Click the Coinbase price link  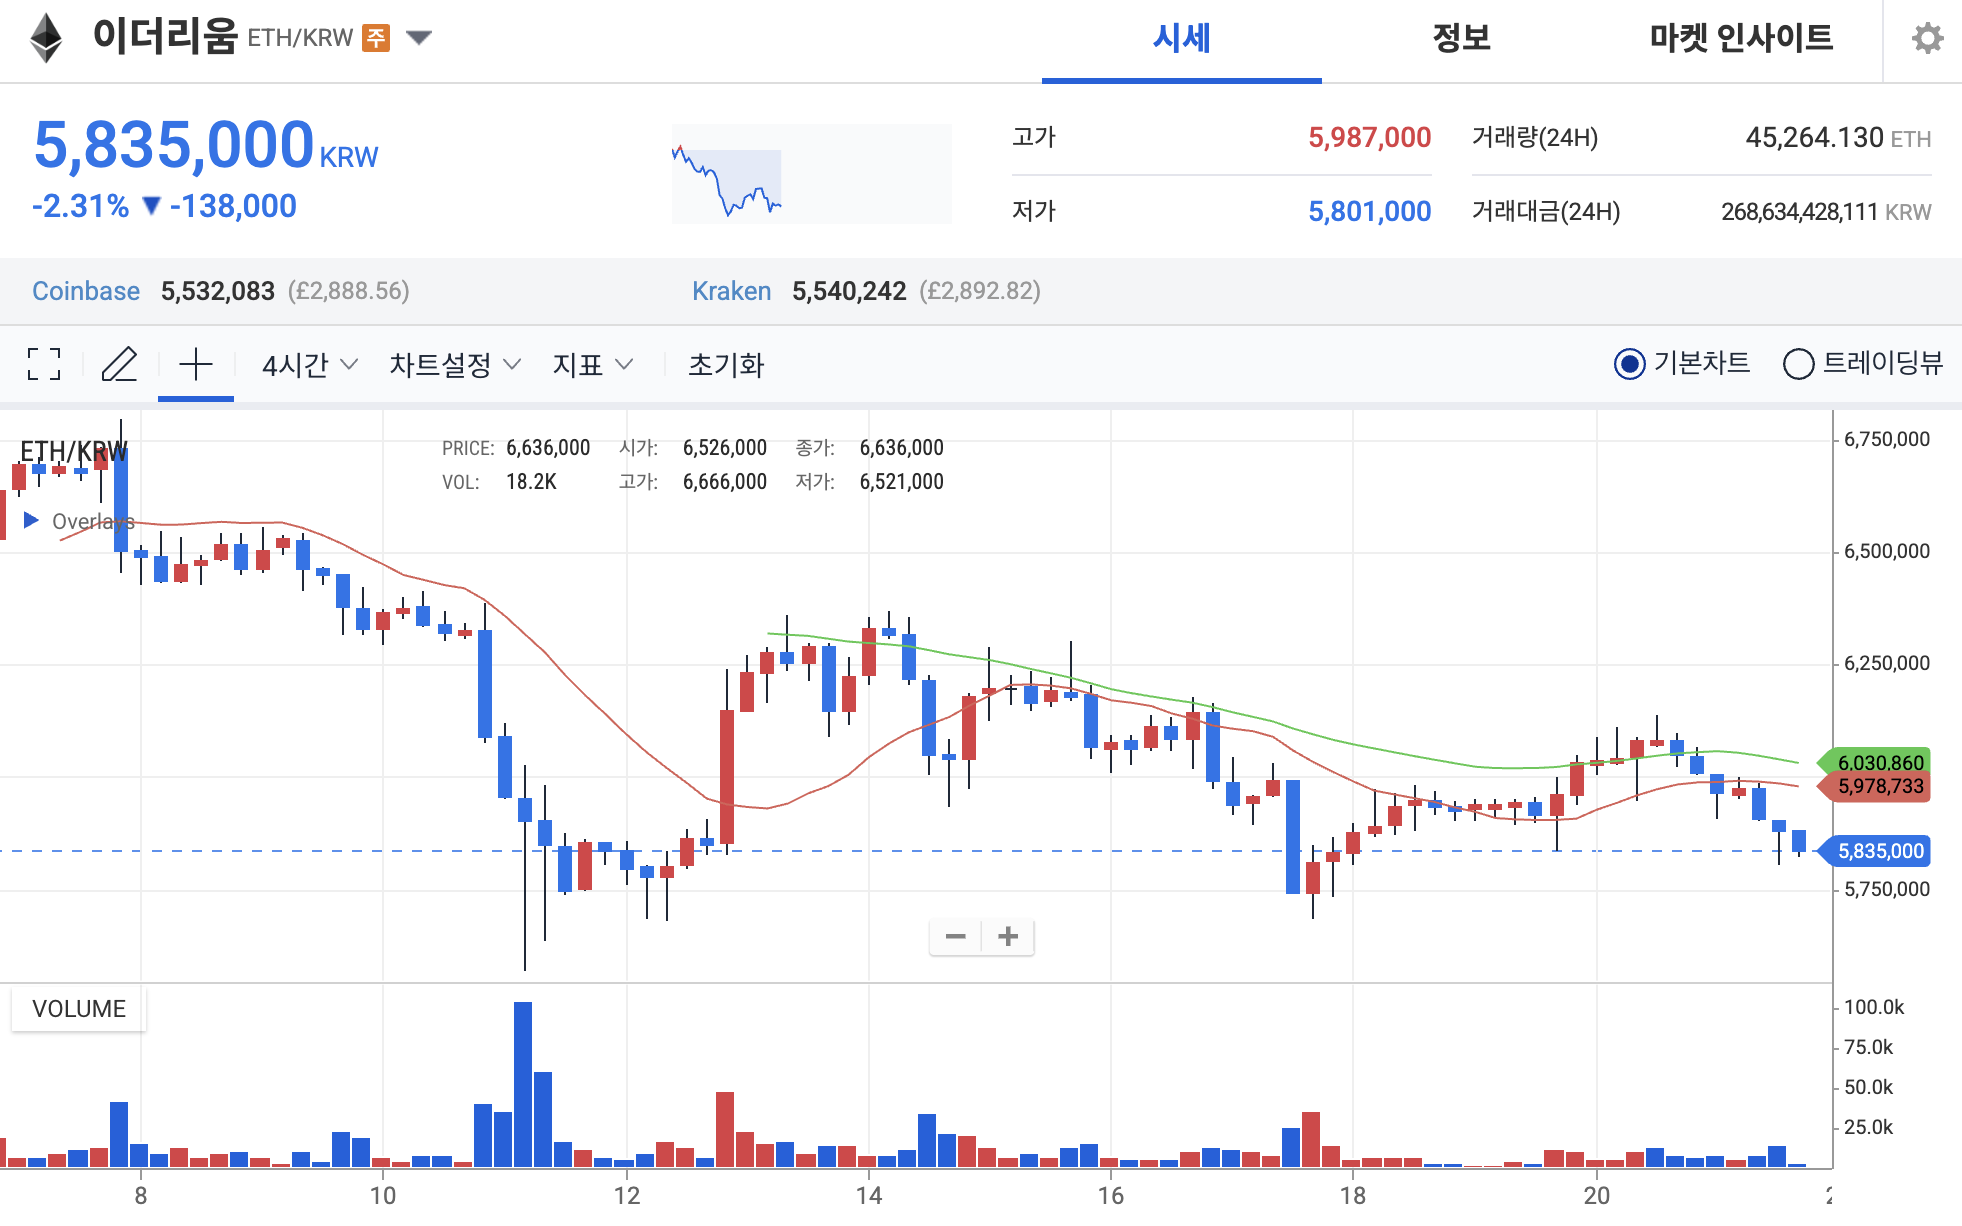pyautogui.click(x=86, y=291)
